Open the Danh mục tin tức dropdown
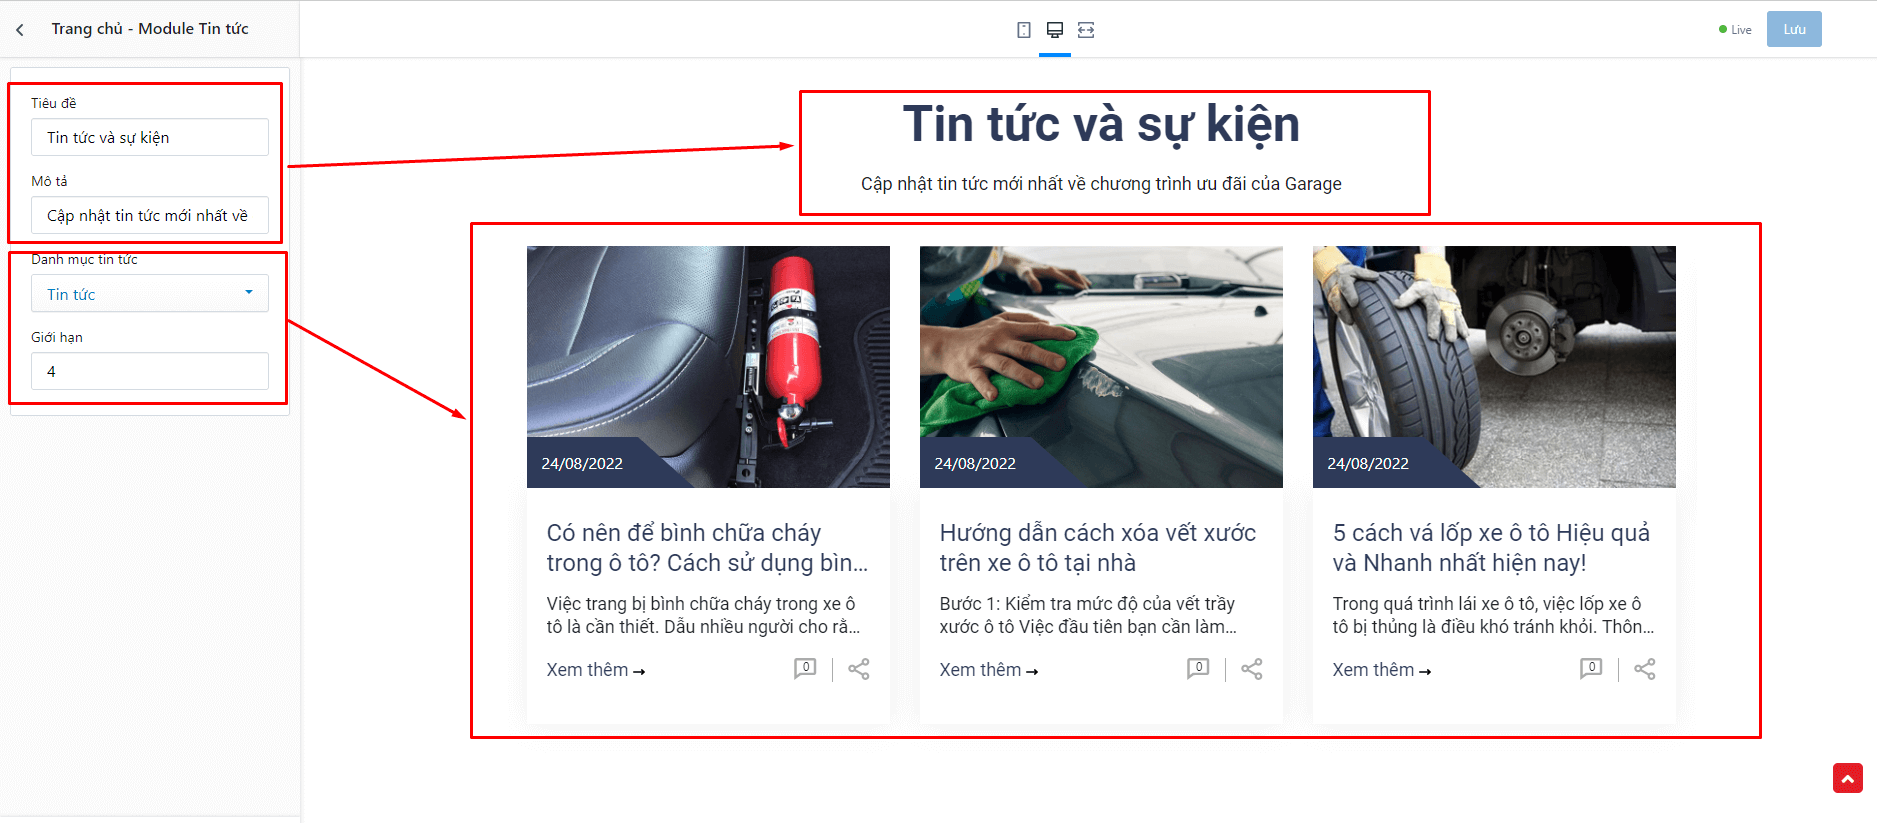 coord(150,293)
